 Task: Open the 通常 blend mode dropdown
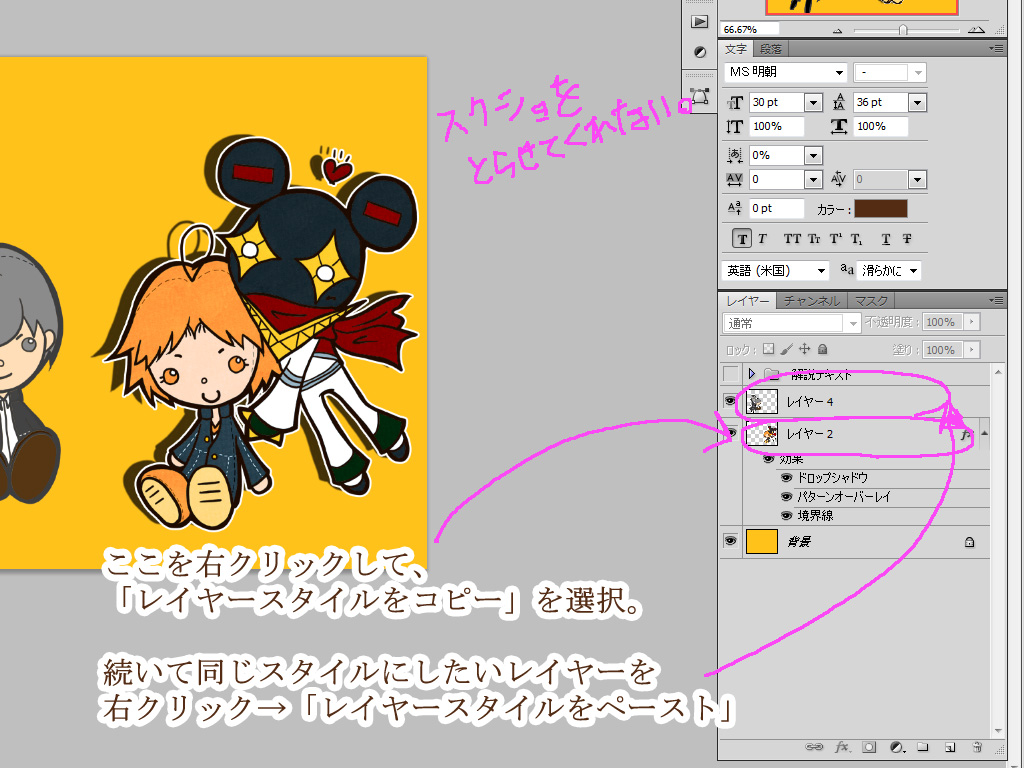pos(791,323)
